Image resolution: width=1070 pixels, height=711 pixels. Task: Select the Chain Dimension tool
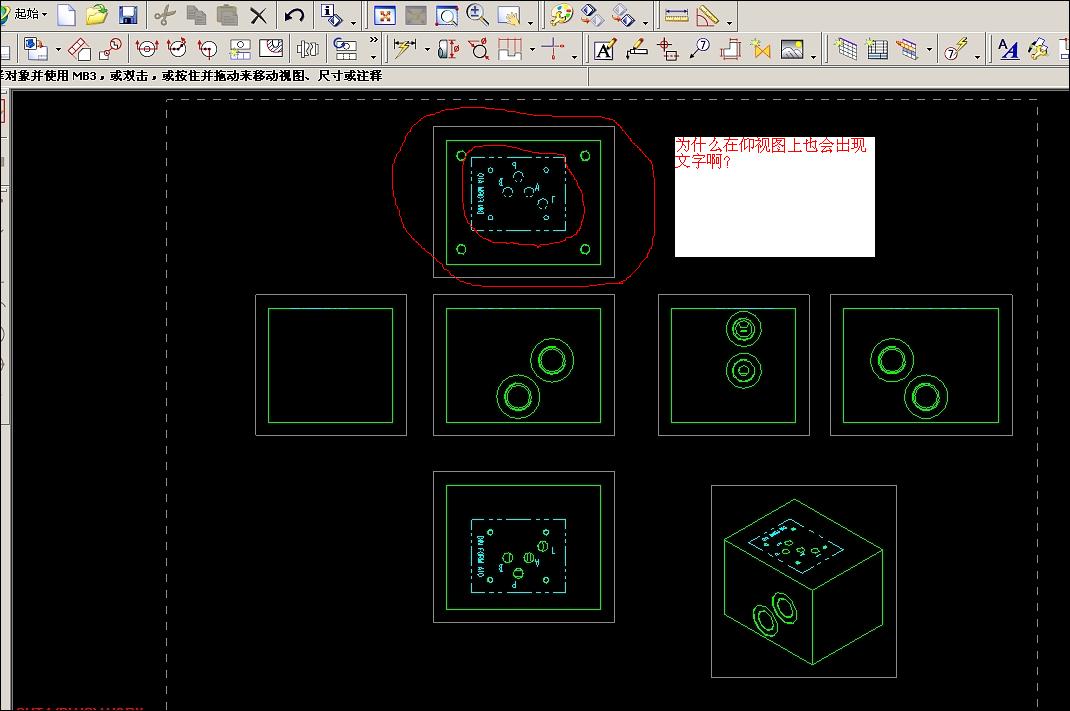point(510,48)
